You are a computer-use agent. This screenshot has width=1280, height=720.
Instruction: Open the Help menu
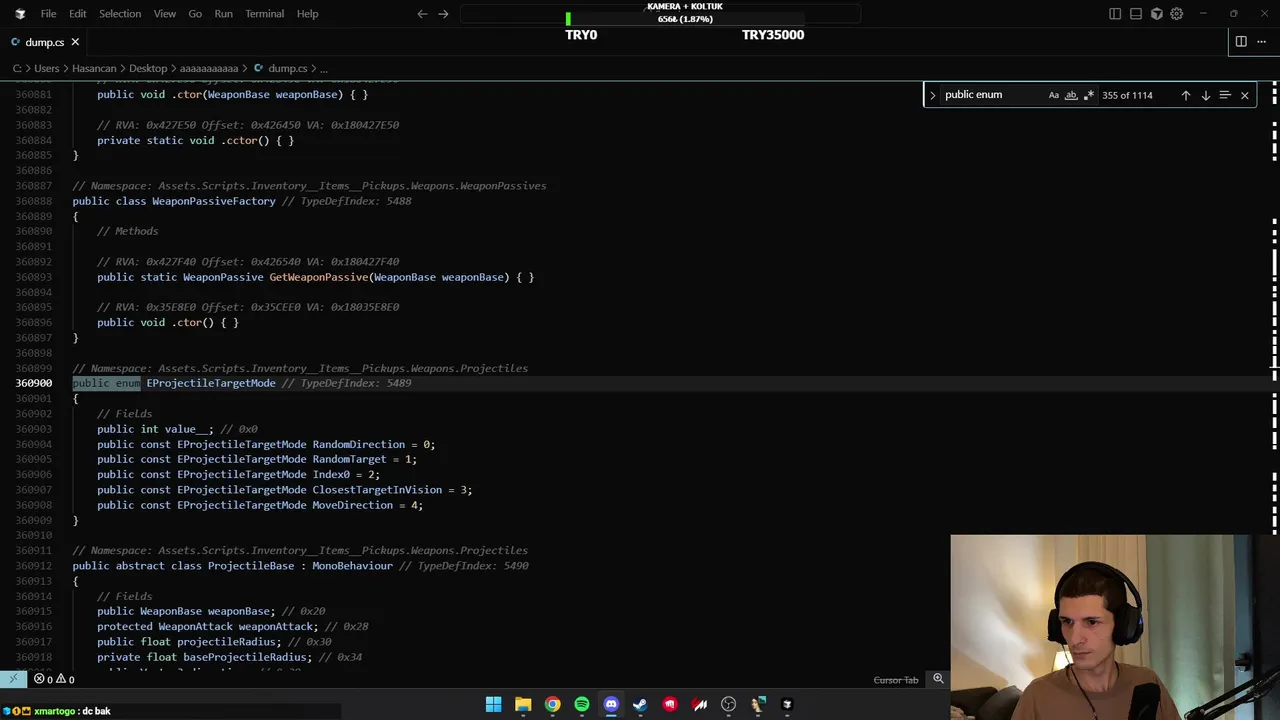pyautogui.click(x=307, y=14)
